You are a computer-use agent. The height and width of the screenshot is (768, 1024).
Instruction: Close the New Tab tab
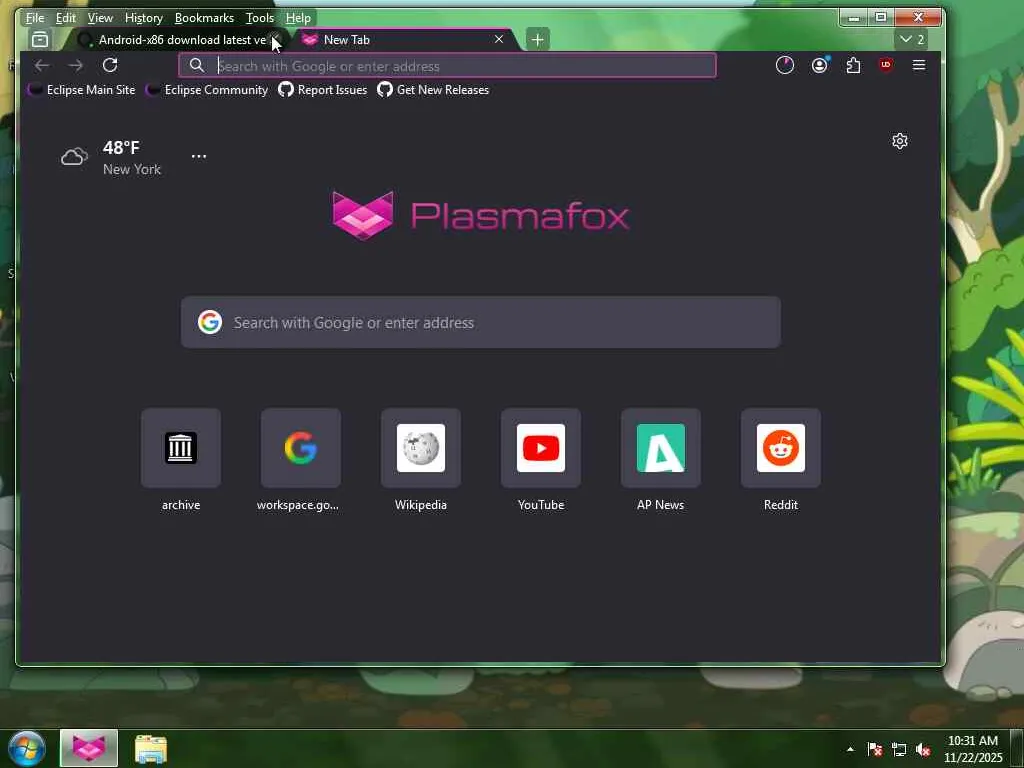coord(499,40)
